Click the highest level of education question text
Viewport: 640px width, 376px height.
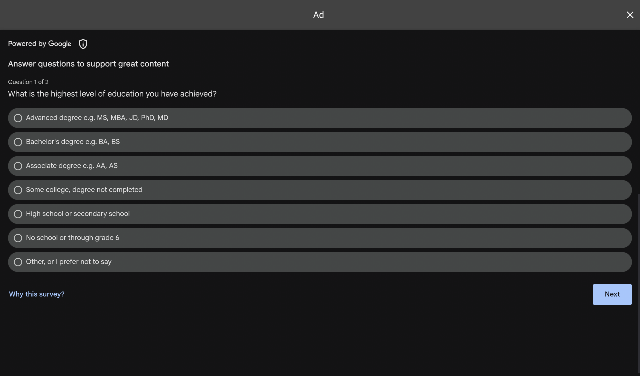[x=112, y=94]
